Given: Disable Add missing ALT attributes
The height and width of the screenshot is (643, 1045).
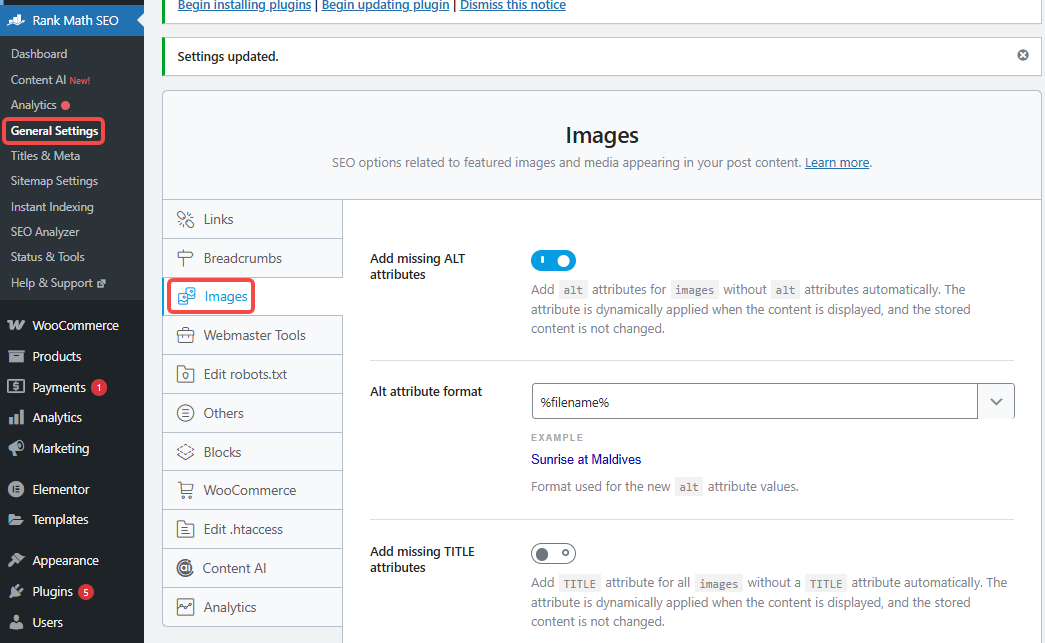Looking at the screenshot, I should [553, 260].
